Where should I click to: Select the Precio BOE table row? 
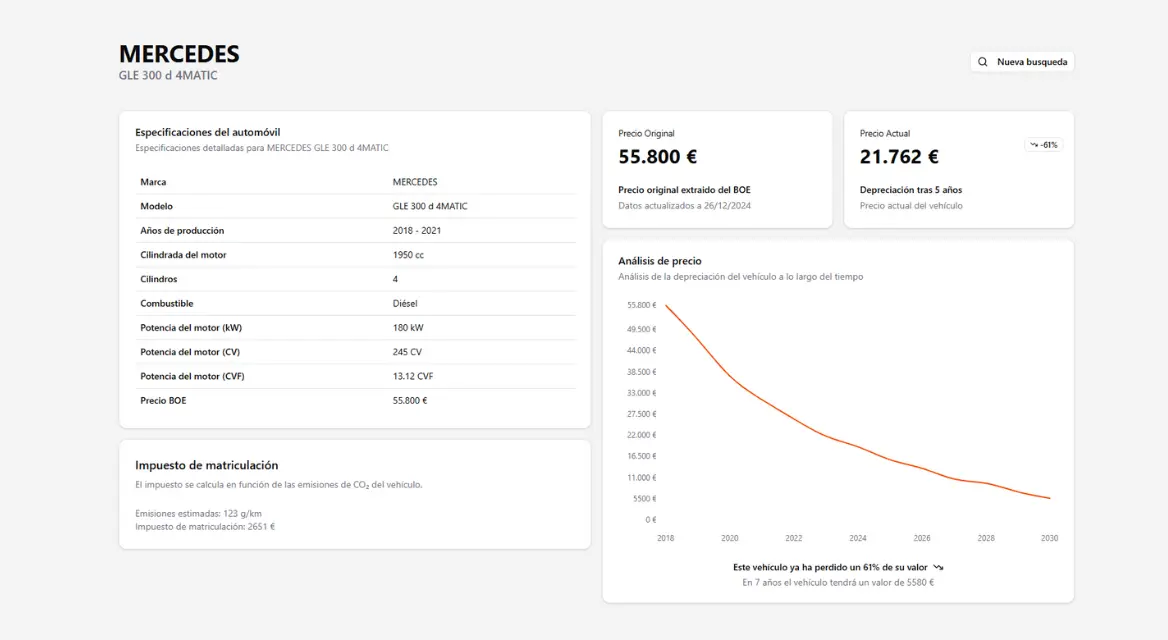point(355,400)
